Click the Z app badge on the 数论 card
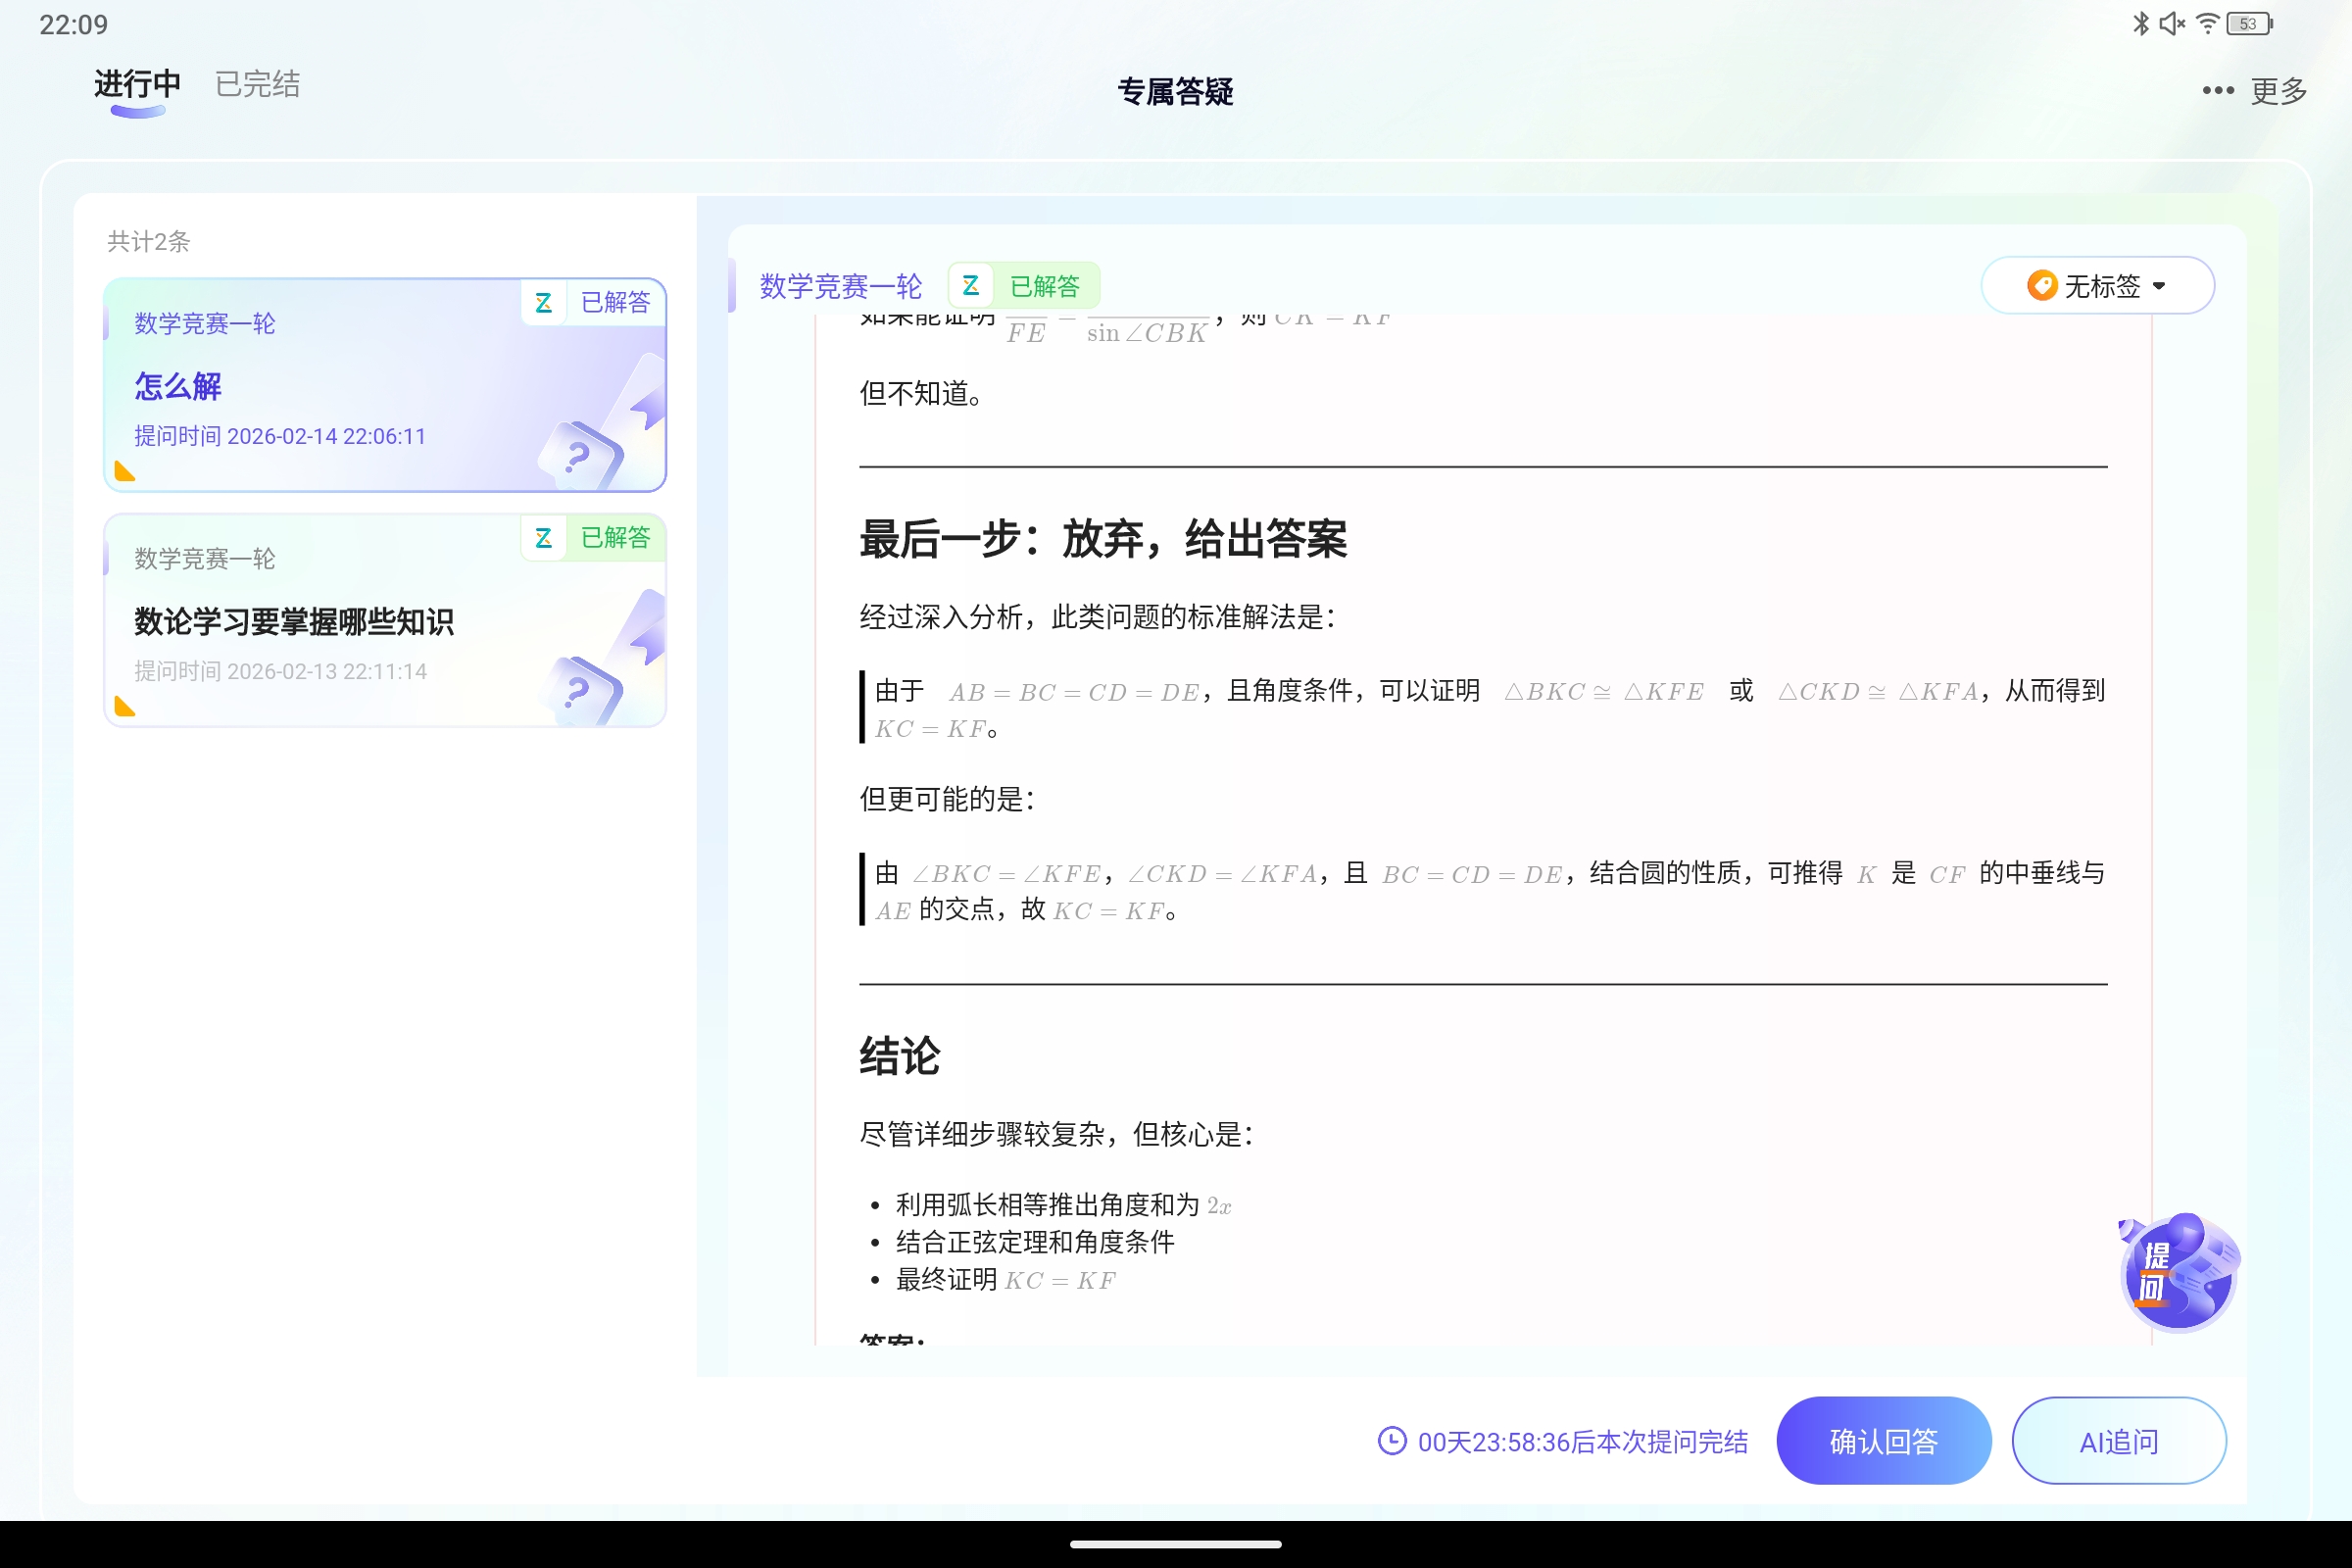The image size is (2352, 1568). pos(544,538)
